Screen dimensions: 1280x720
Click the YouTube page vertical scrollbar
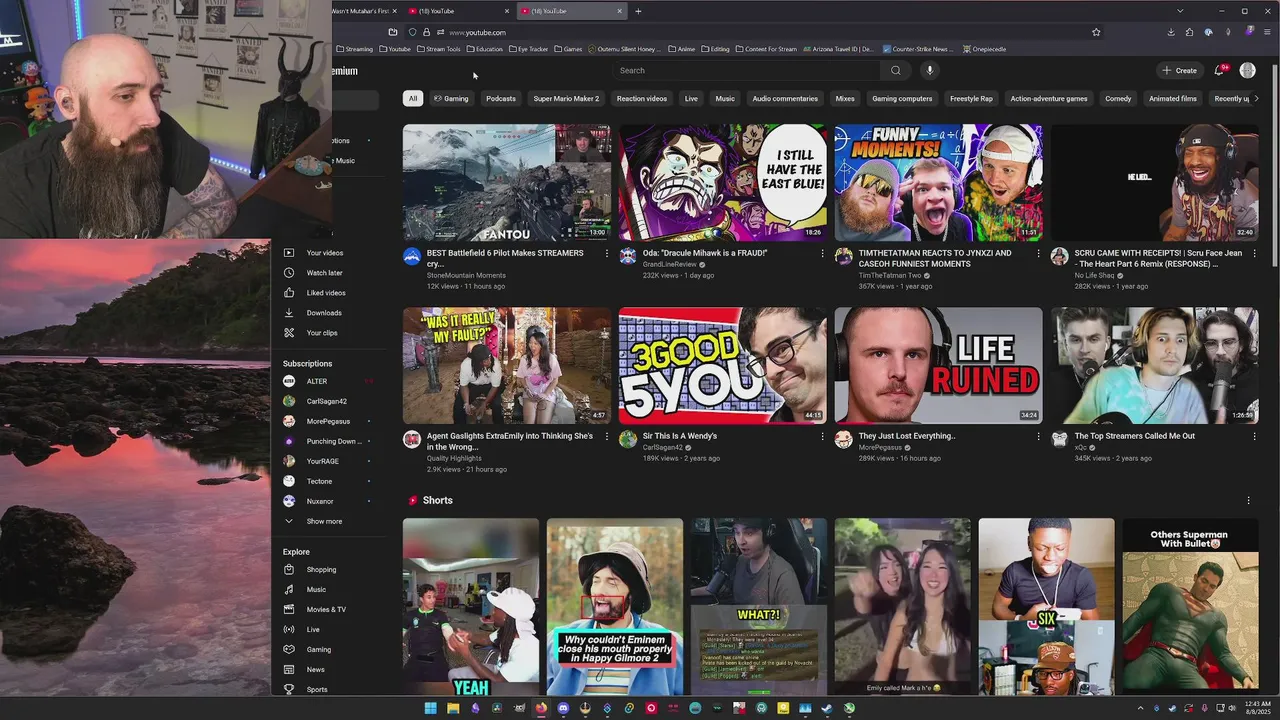tap(1274, 165)
